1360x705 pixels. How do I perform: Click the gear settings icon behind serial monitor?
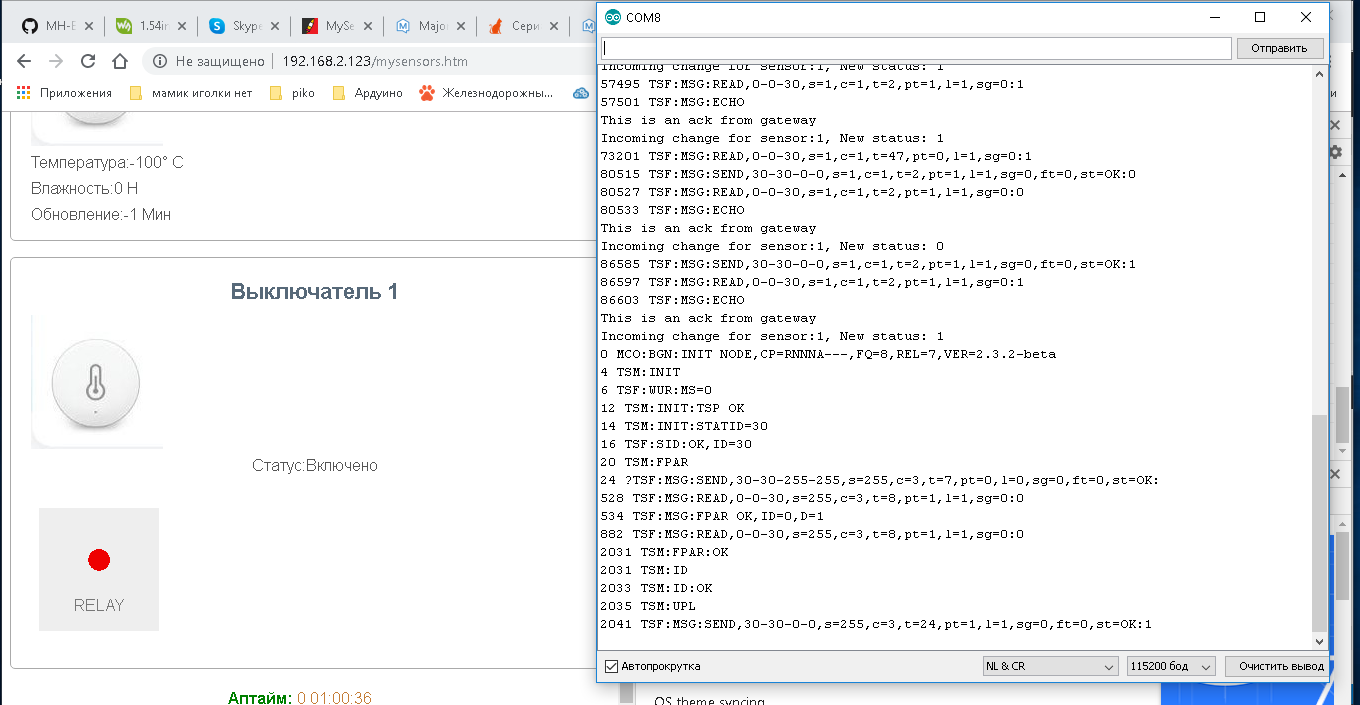pyautogui.click(x=1335, y=152)
